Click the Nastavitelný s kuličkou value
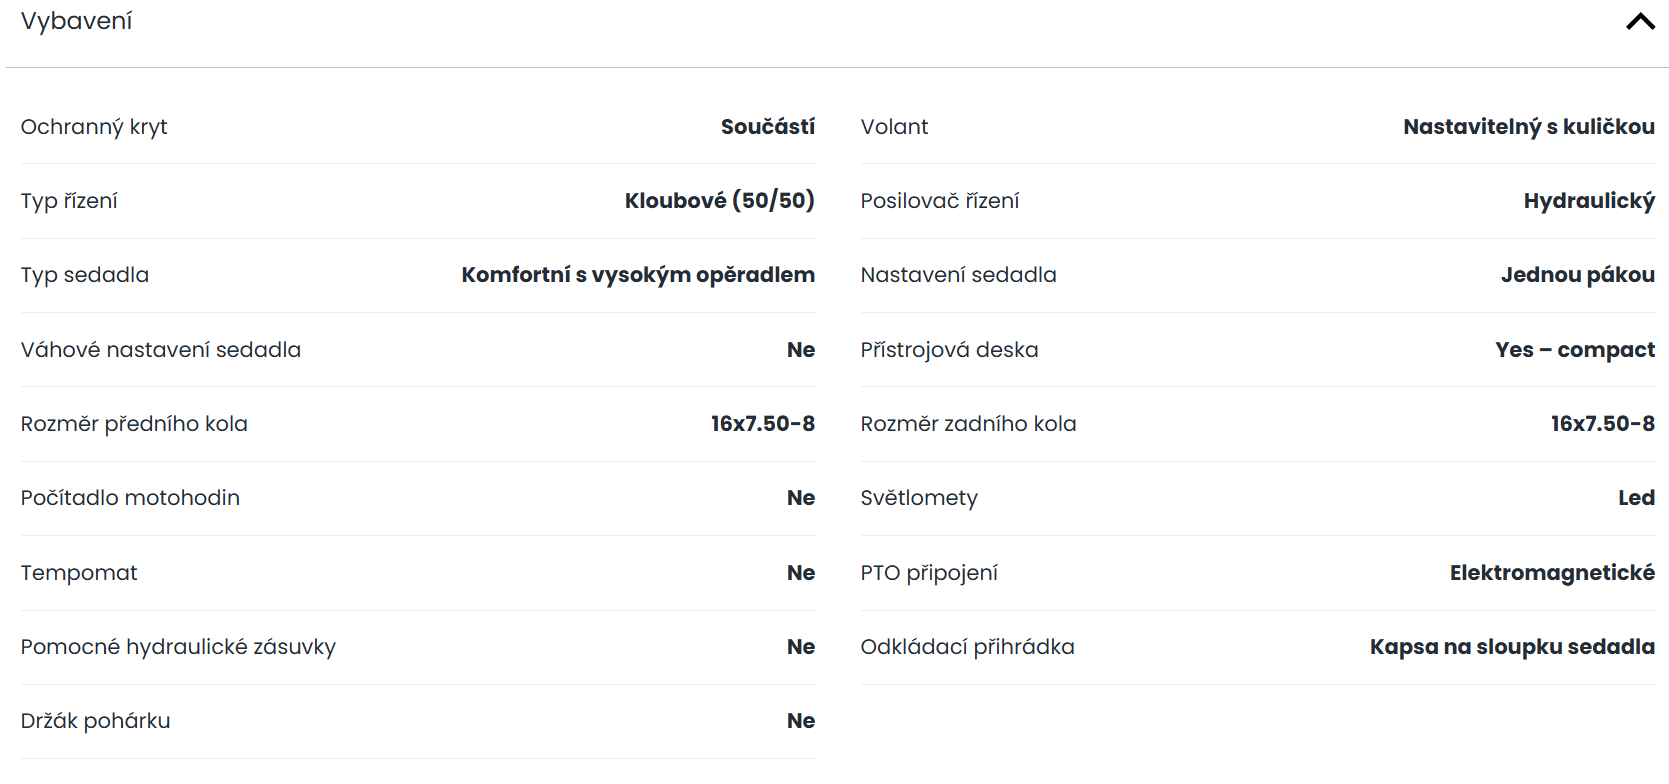Viewport: 1669px width, 784px height. (x=1529, y=127)
